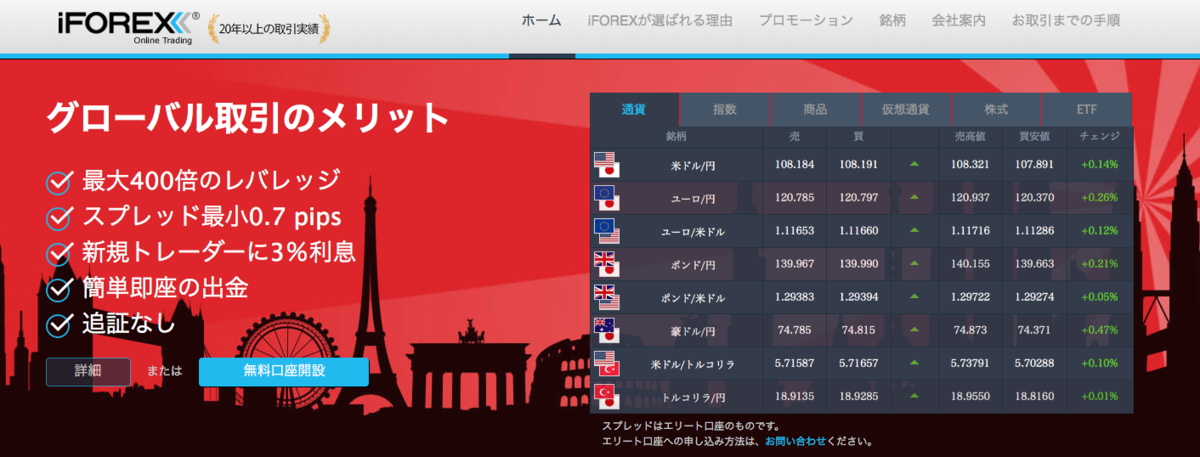This screenshot has width=1200, height=457.
Task: Click buy price 1.11660
Action: click(859, 231)
